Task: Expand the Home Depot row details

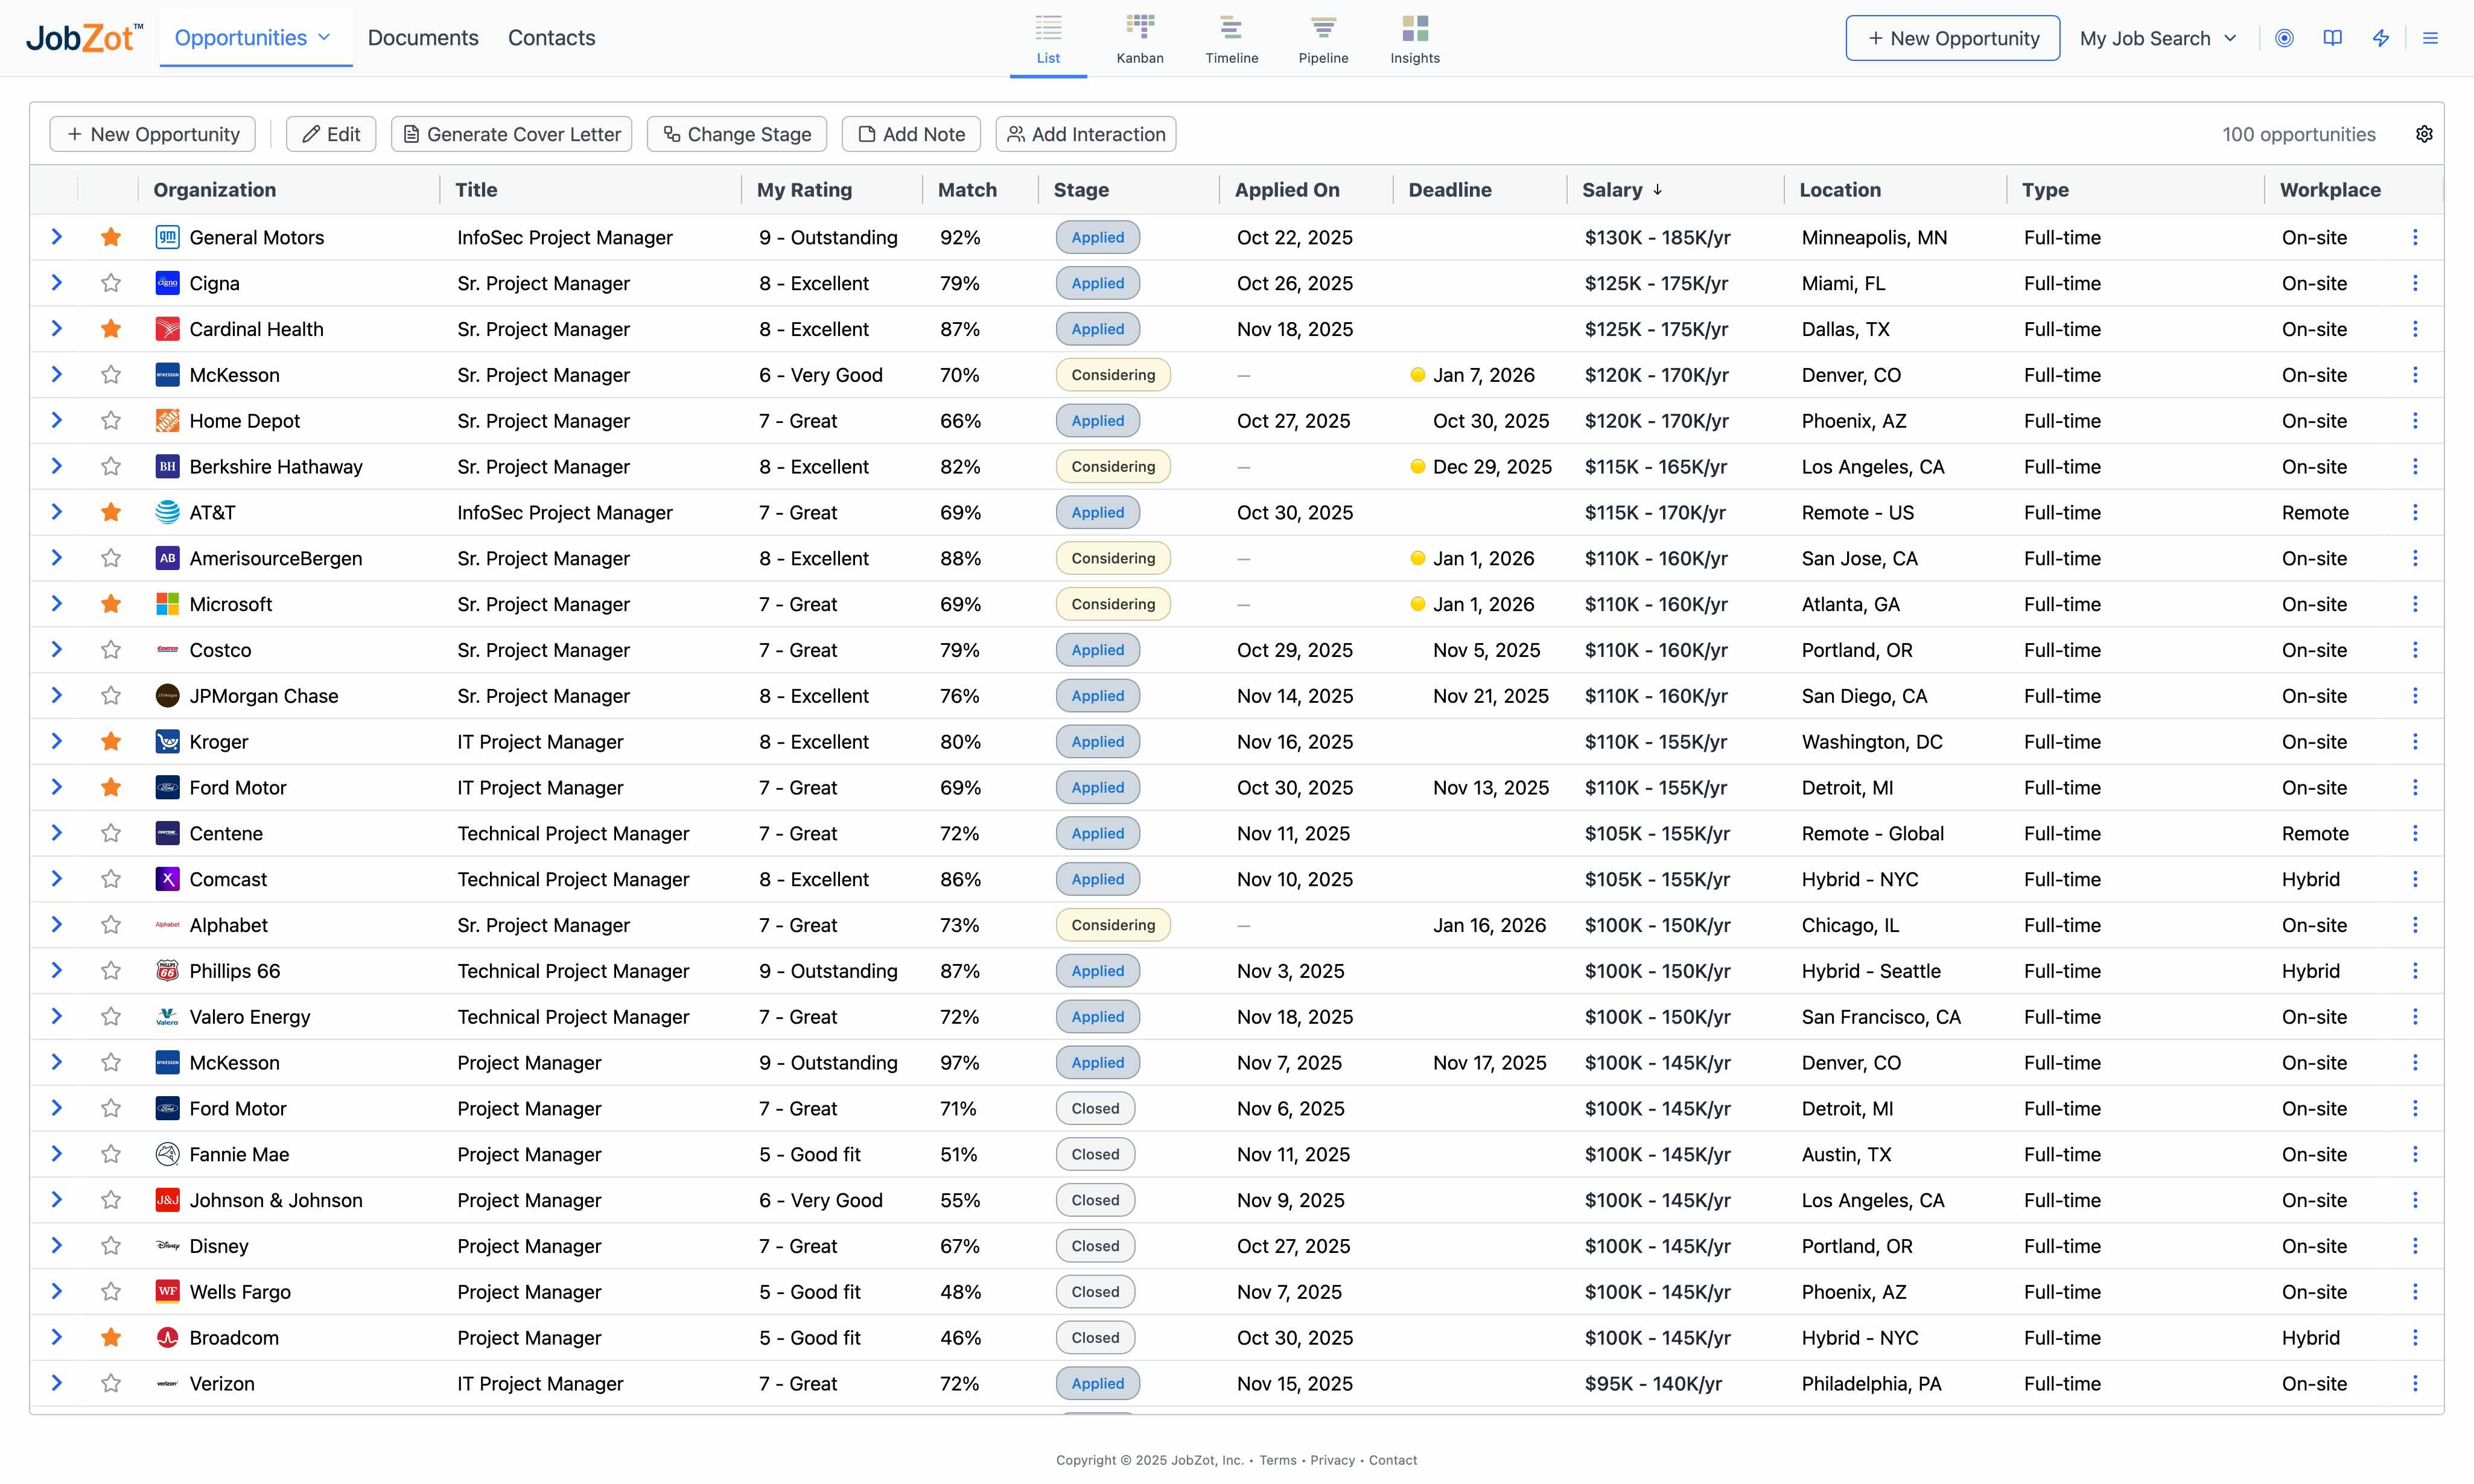Action: [x=57, y=420]
